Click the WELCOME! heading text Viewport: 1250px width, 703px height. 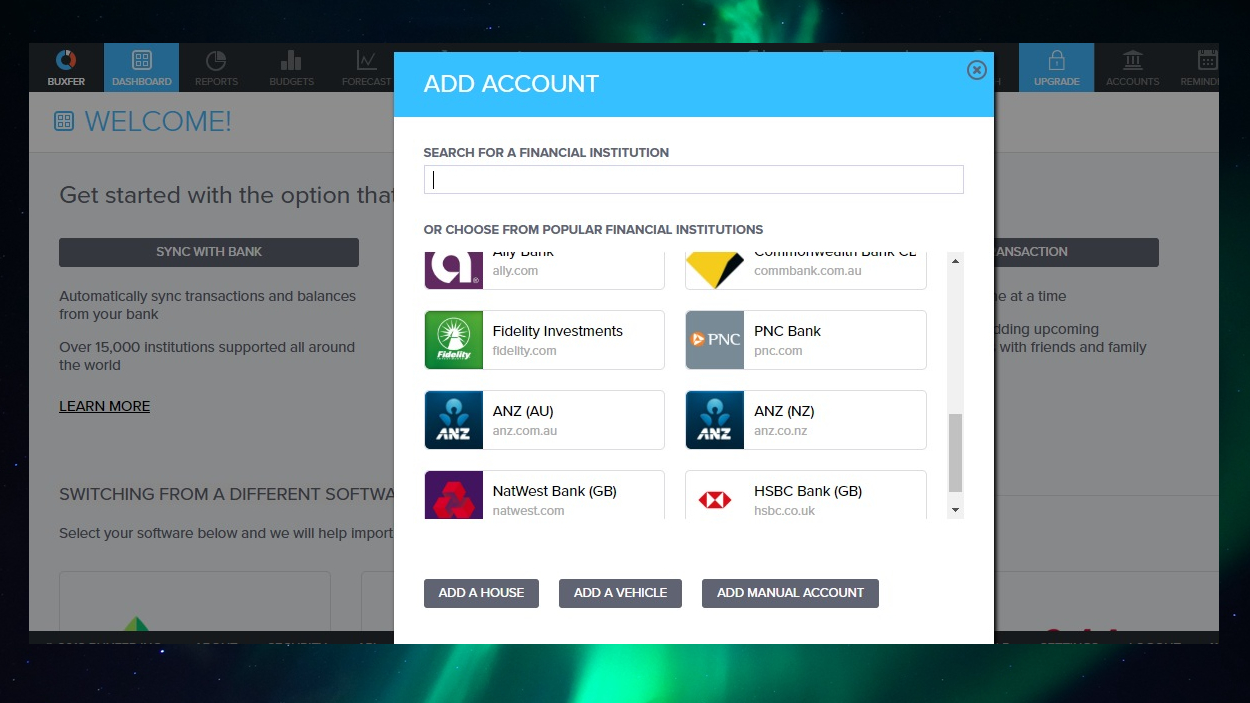(158, 122)
